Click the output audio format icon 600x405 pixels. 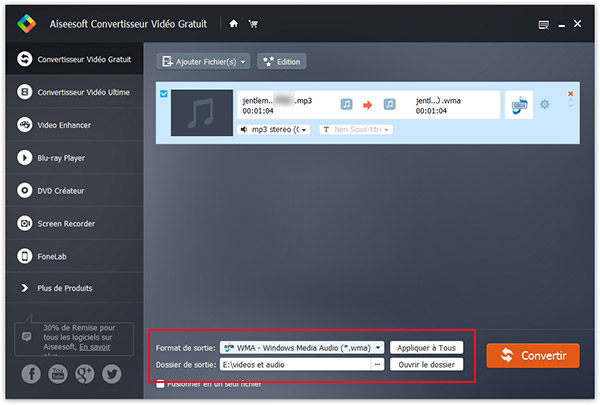coord(390,104)
